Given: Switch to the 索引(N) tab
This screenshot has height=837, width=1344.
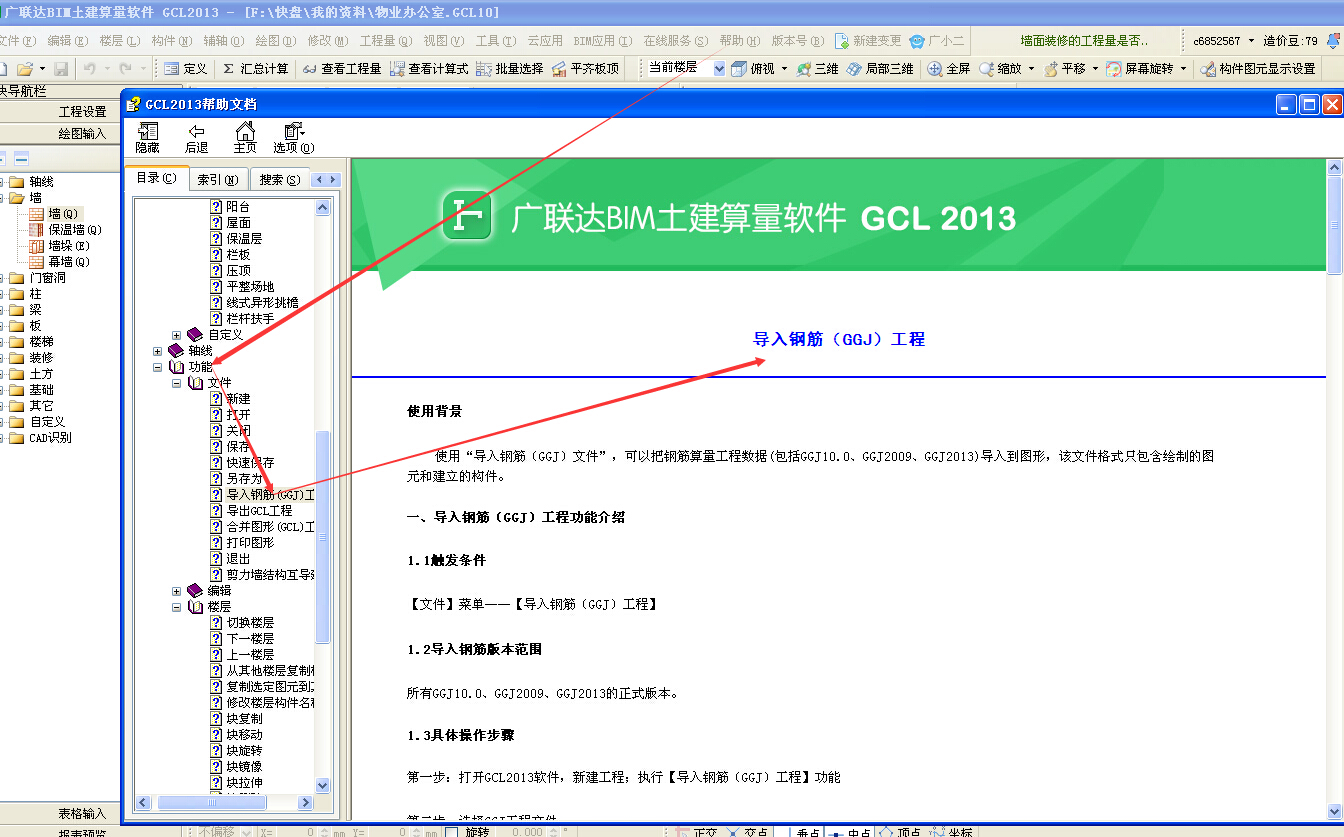Looking at the screenshot, I should pyautogui.click(x=217, y=180).
